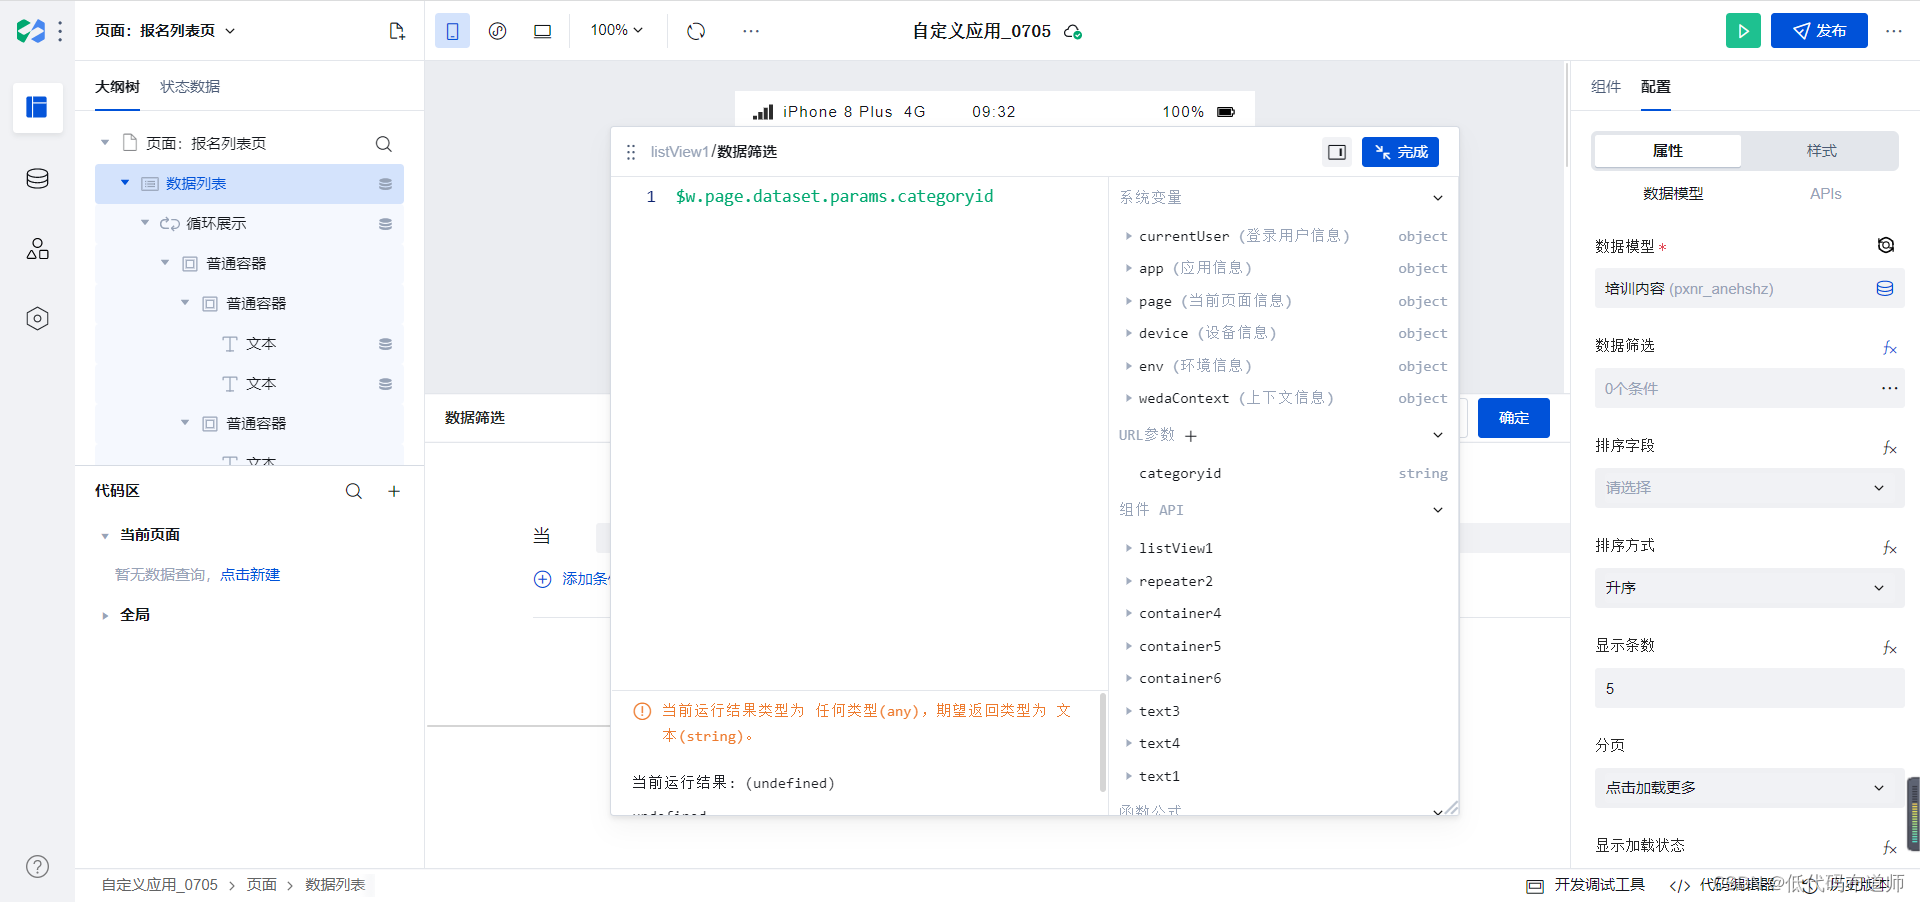Click 页面 in the breadcrumb
This screenshot has width=1920, height=902.
[262, 885]
